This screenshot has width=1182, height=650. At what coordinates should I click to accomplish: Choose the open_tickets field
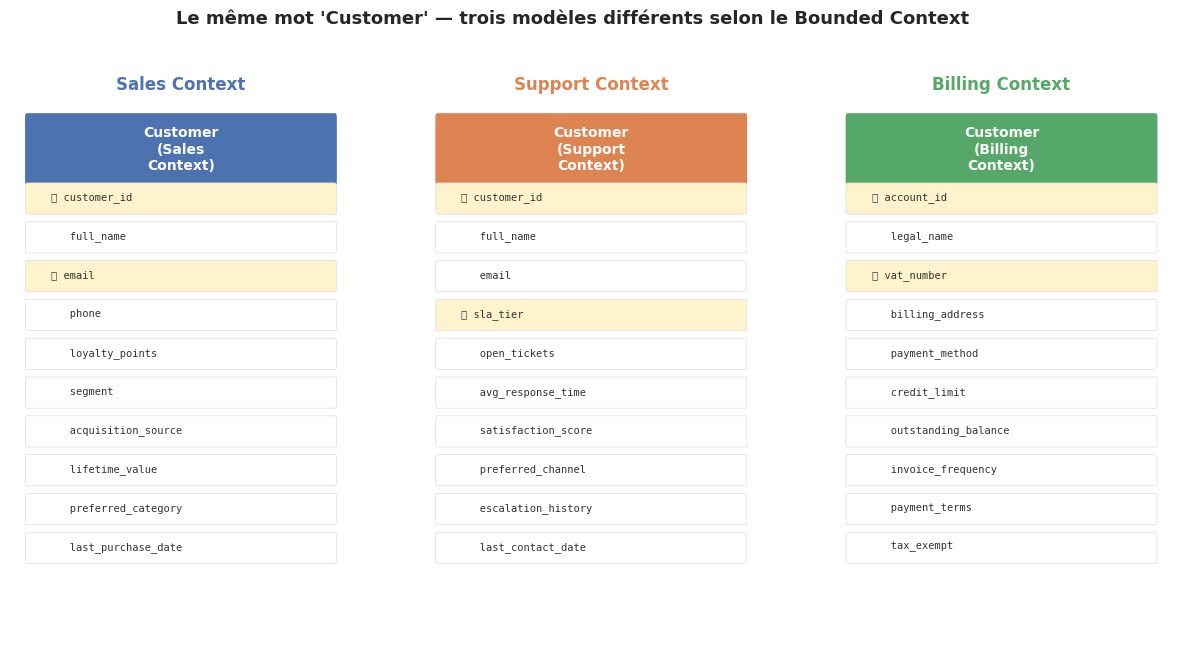(591, 354)
